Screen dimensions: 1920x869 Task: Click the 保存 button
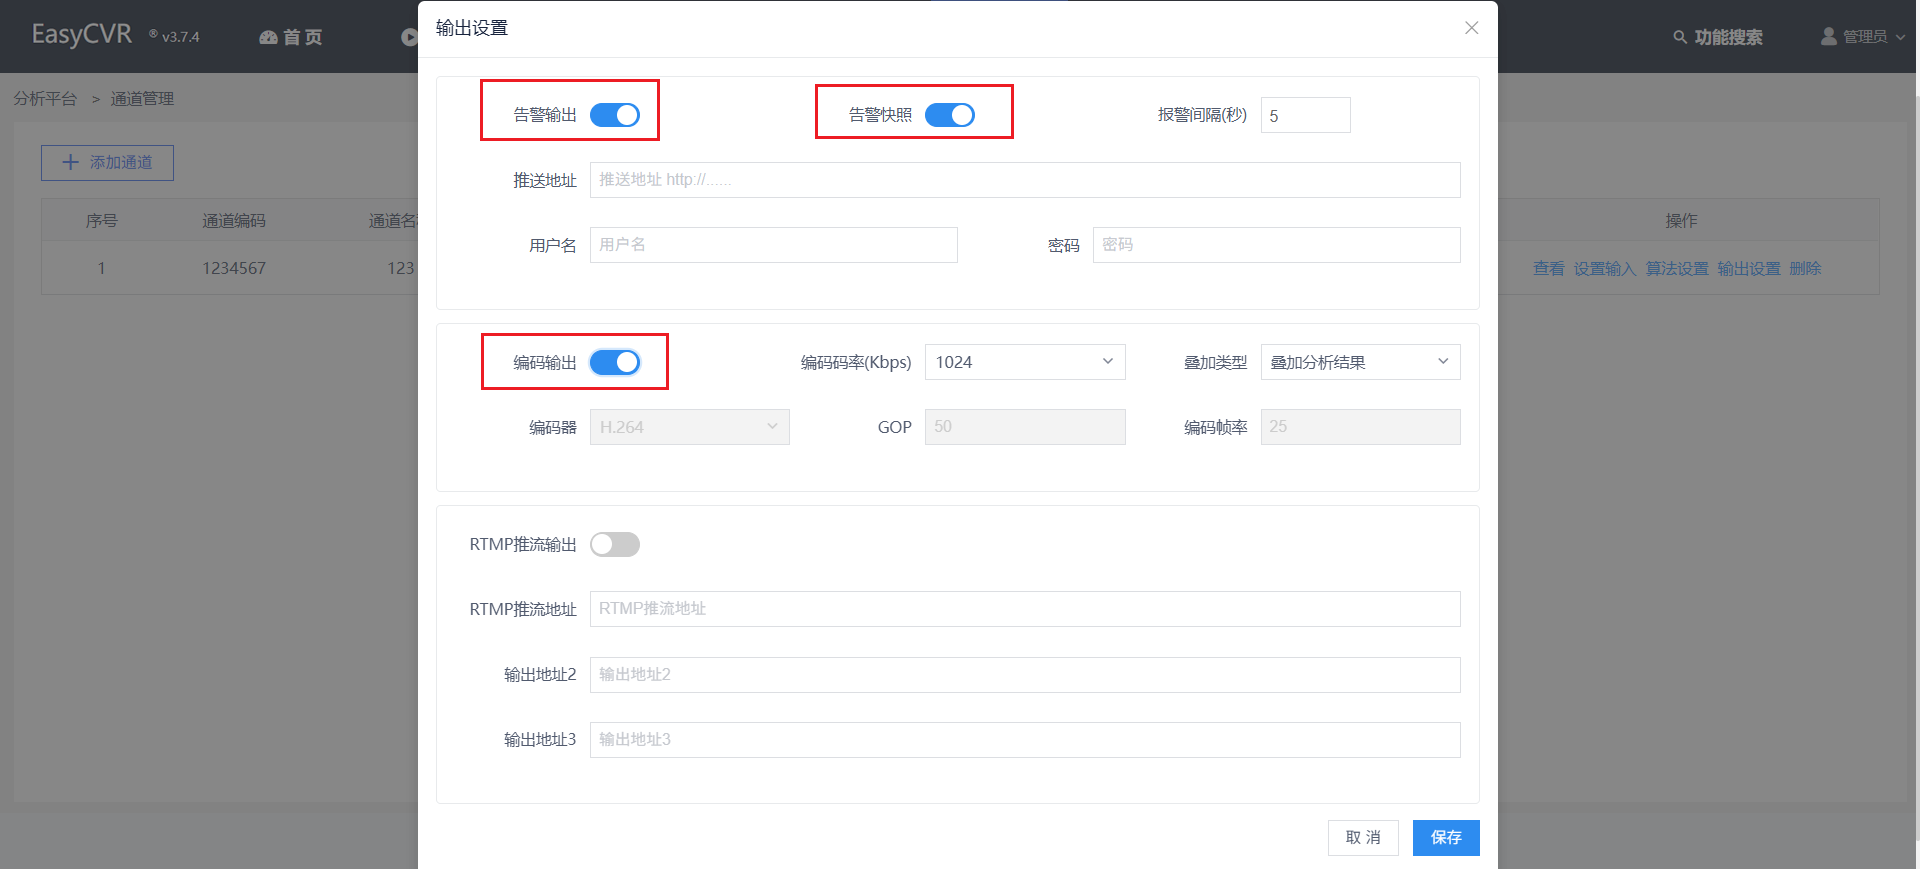(1445, 837)
